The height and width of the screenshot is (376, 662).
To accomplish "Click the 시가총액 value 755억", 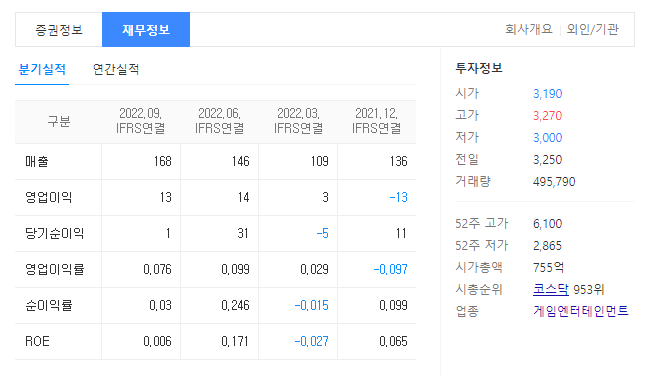I will [548, 268].
